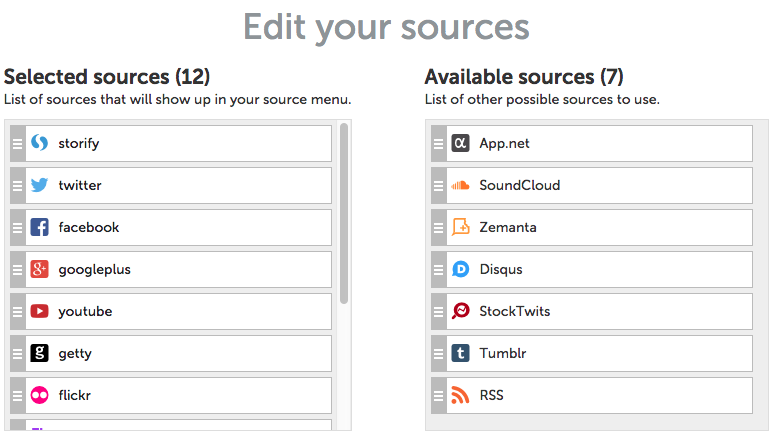Click the storify swirl icon
Viewport: 776px width, 440px height.
coord(40,143)
